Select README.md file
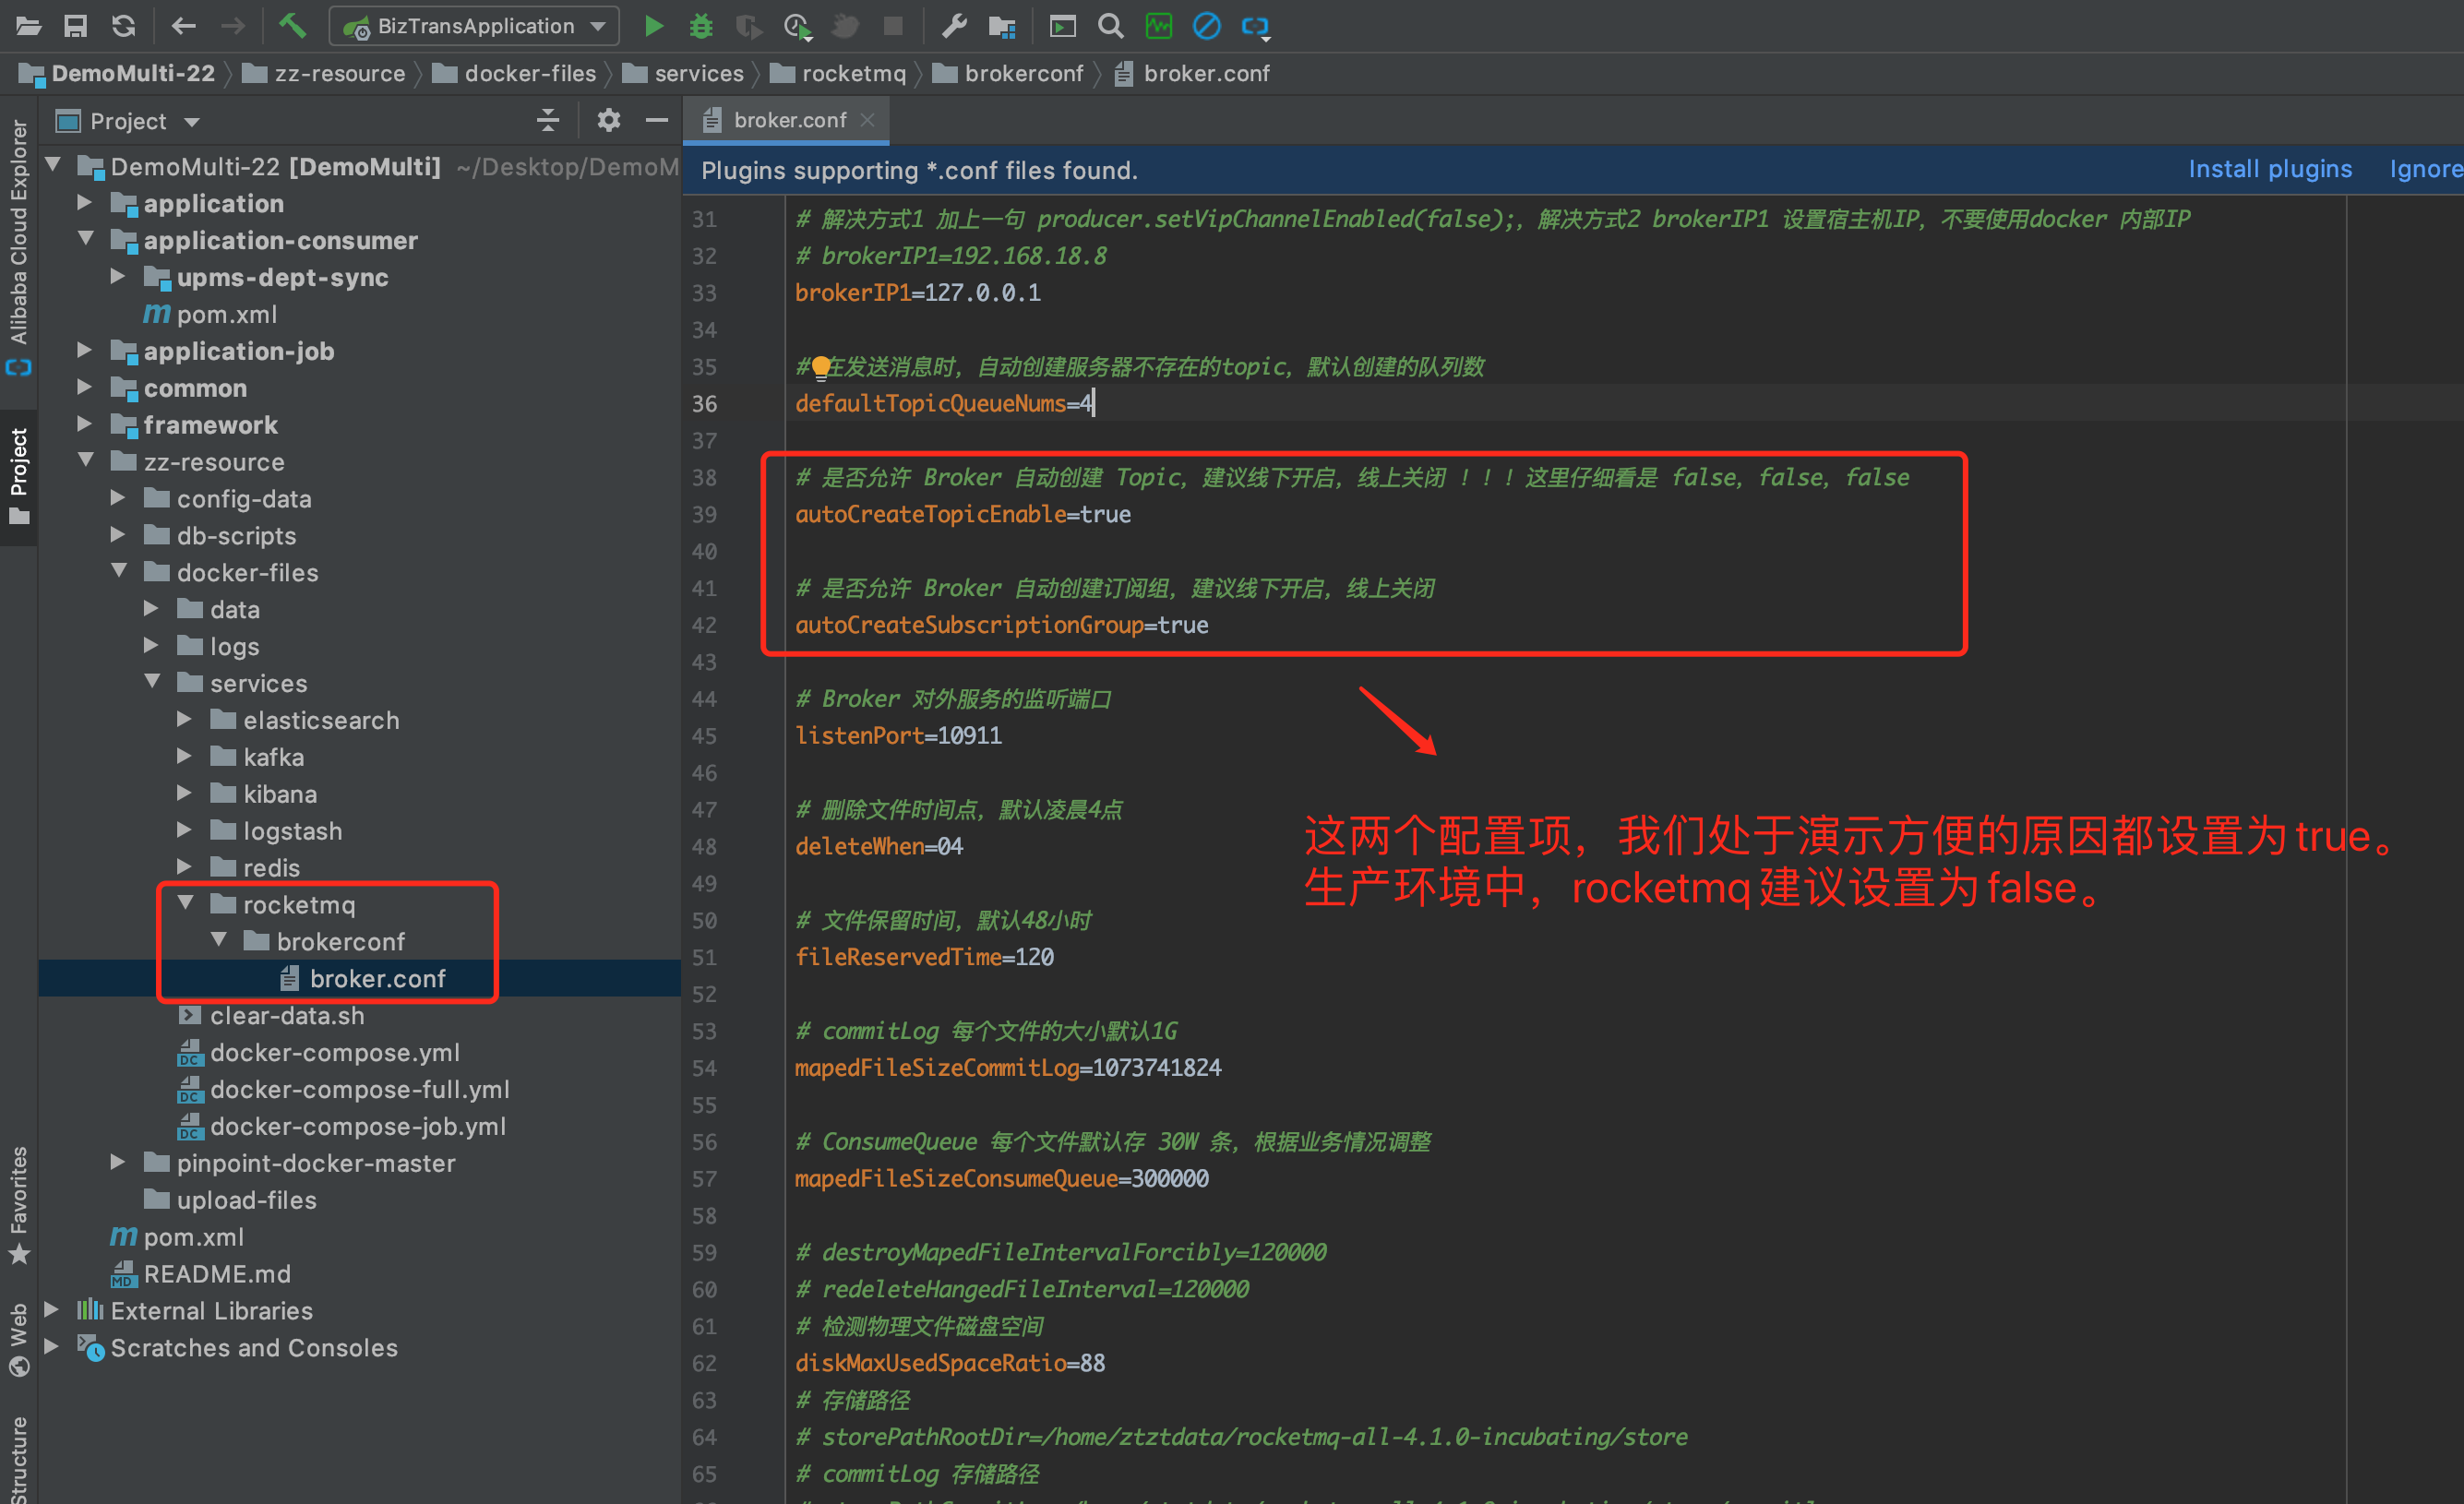 217,1273
